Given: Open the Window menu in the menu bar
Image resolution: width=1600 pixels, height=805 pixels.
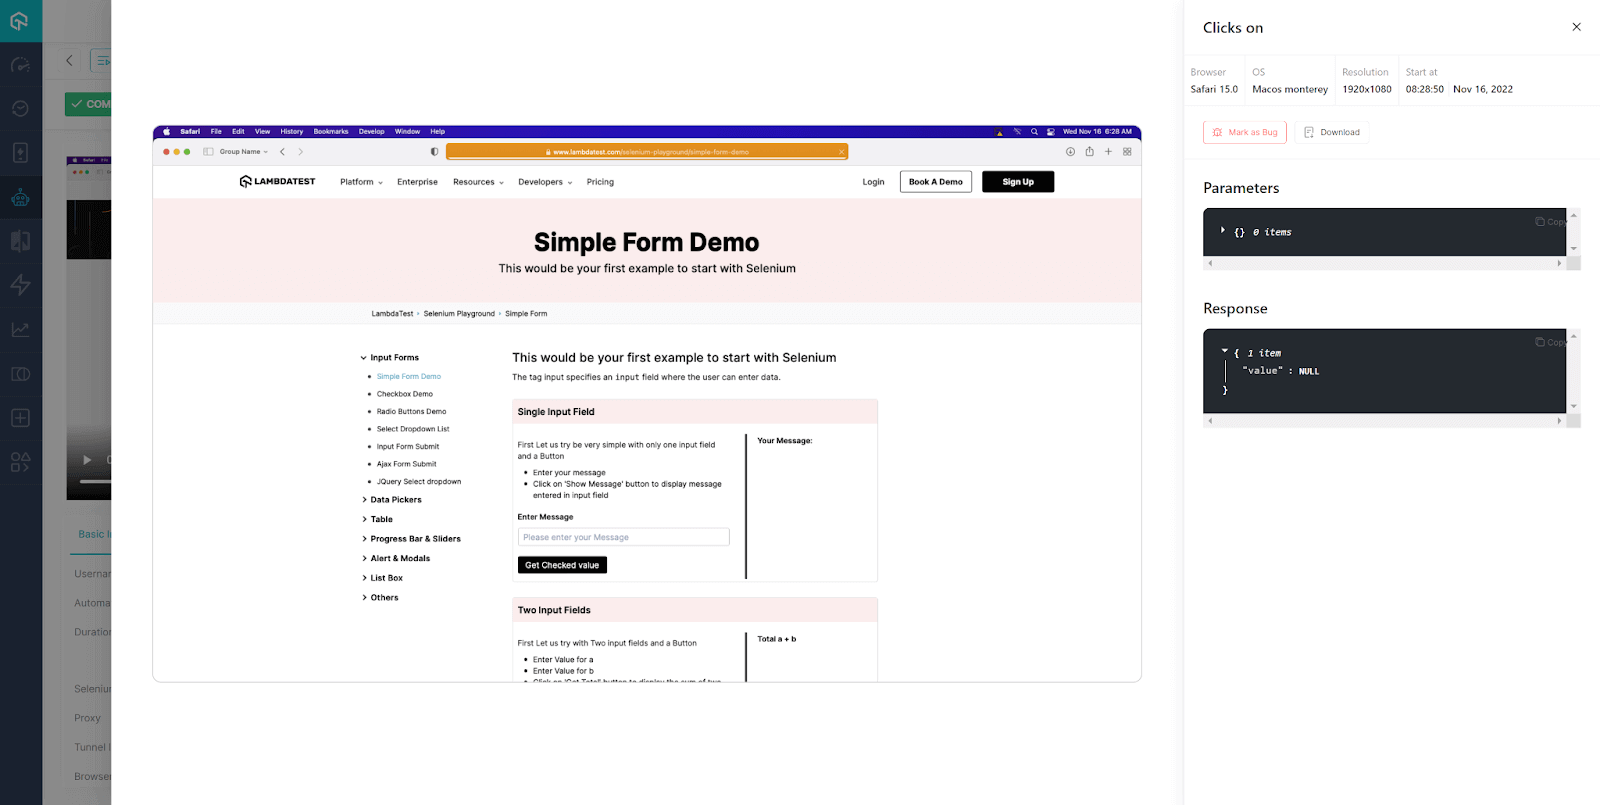Looking at the screenshot, I should click(407, 131).
